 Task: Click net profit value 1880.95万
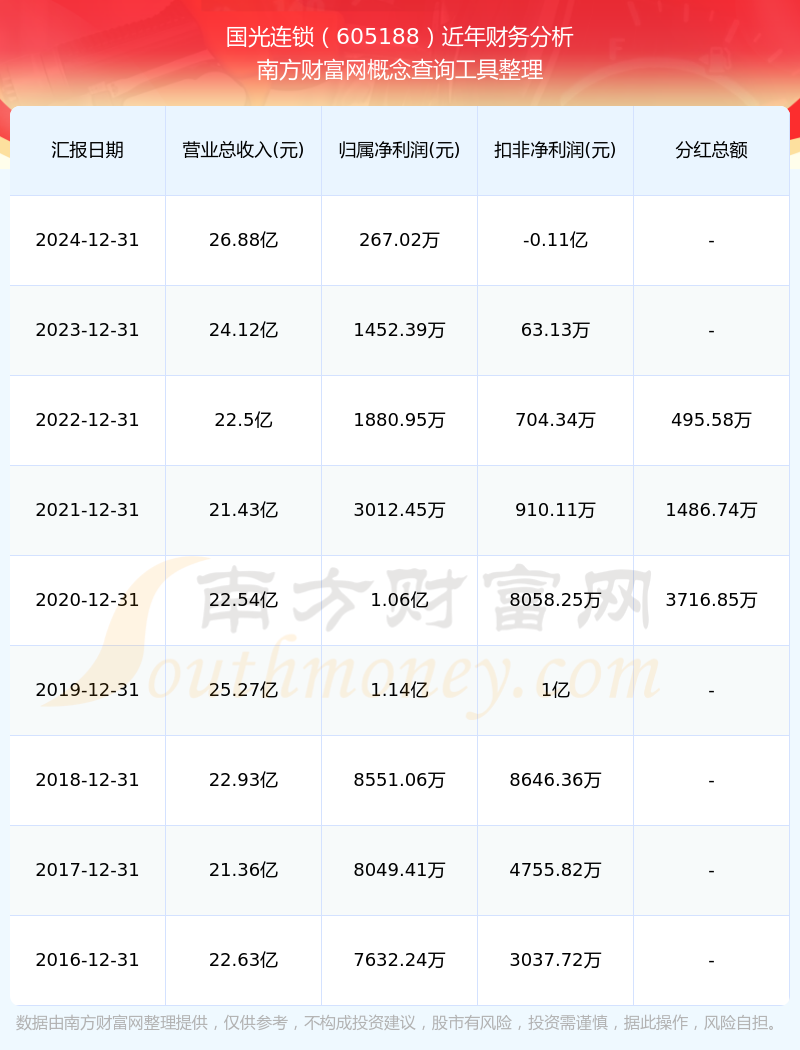[x=400, y=420]
